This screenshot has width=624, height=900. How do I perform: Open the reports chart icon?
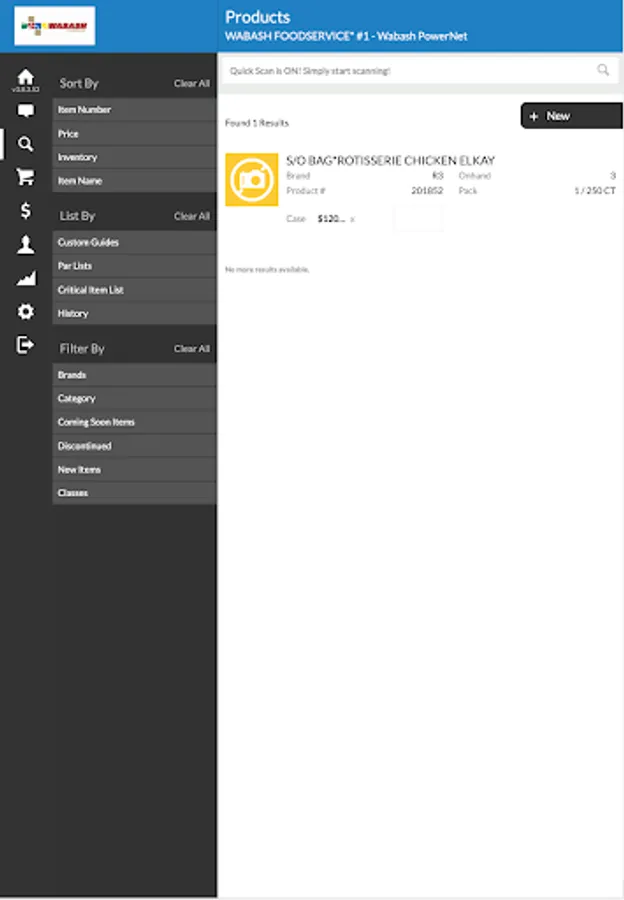[25, 278]
